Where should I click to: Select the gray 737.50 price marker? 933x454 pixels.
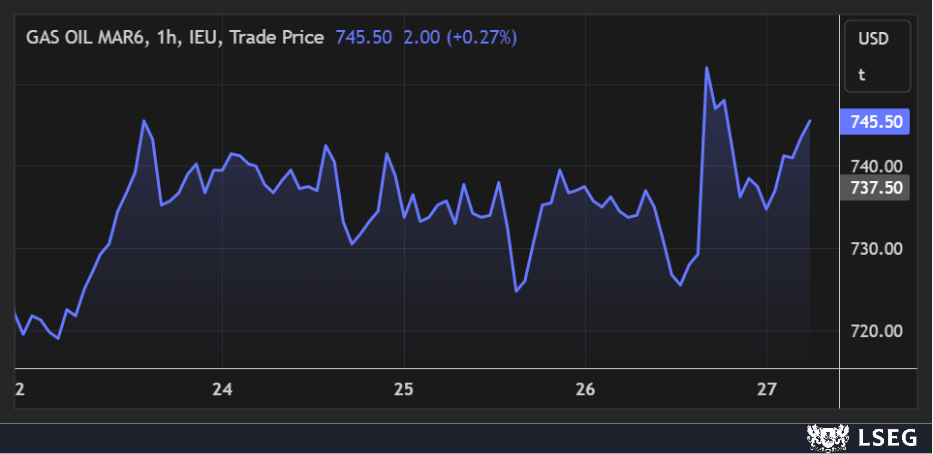coord(875,187)
